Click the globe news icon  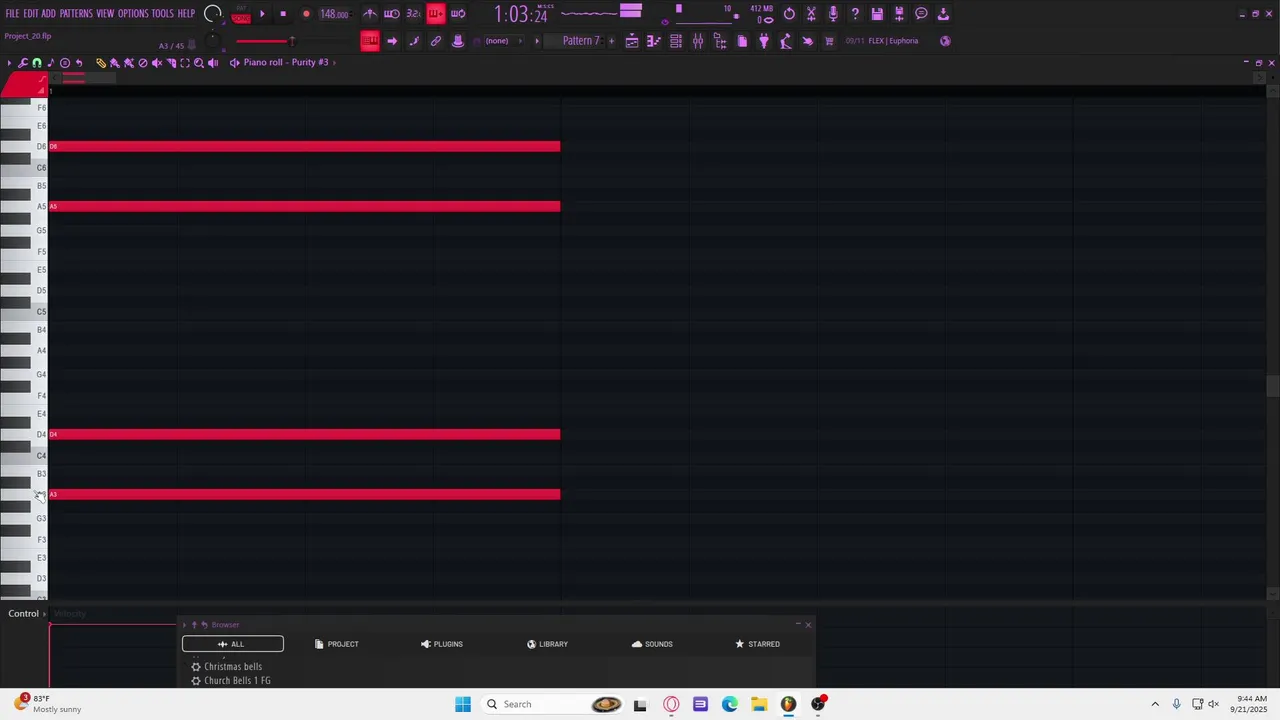click(x=945, y=41)
